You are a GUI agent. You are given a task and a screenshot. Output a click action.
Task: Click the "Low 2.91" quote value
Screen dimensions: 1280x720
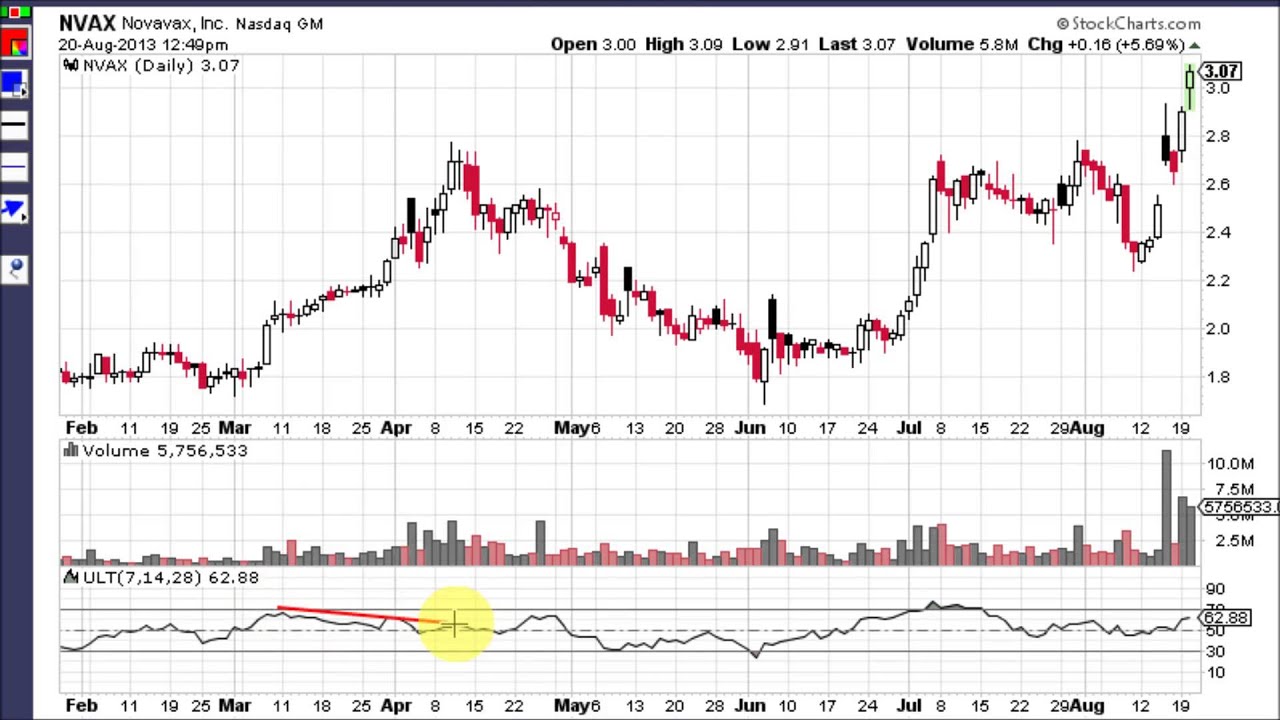770,45
